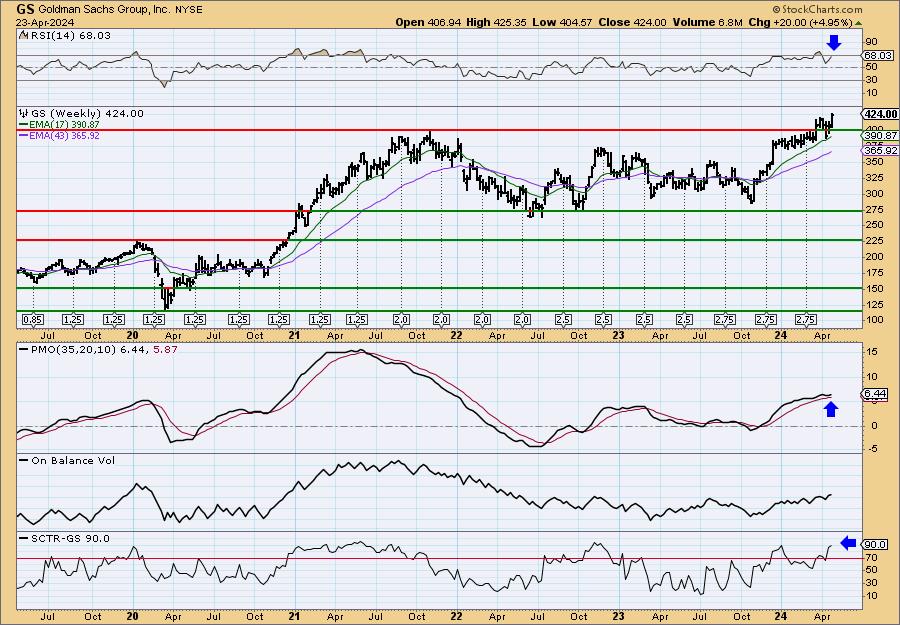The image size is (900, 625).
Task: Click the 6.44 PMO value tag on axis
Action: (876, 394)
